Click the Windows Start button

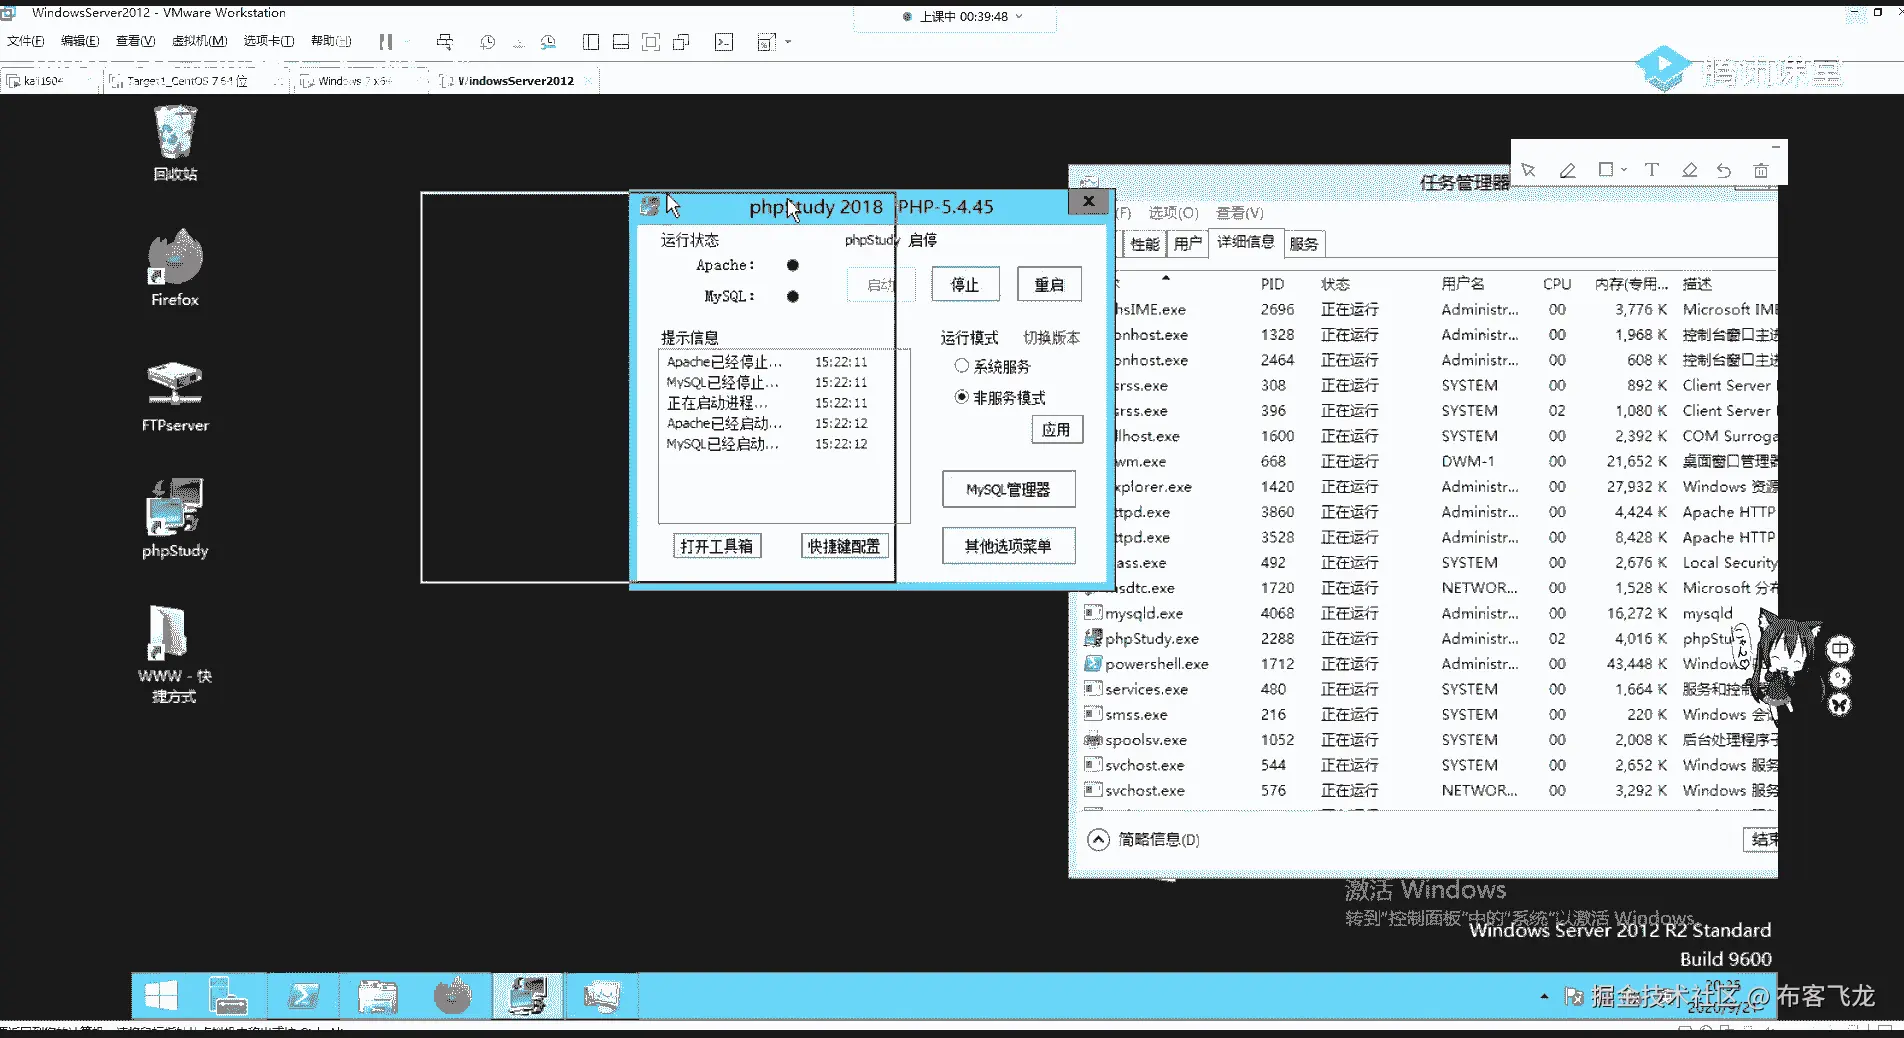point(161,996)
